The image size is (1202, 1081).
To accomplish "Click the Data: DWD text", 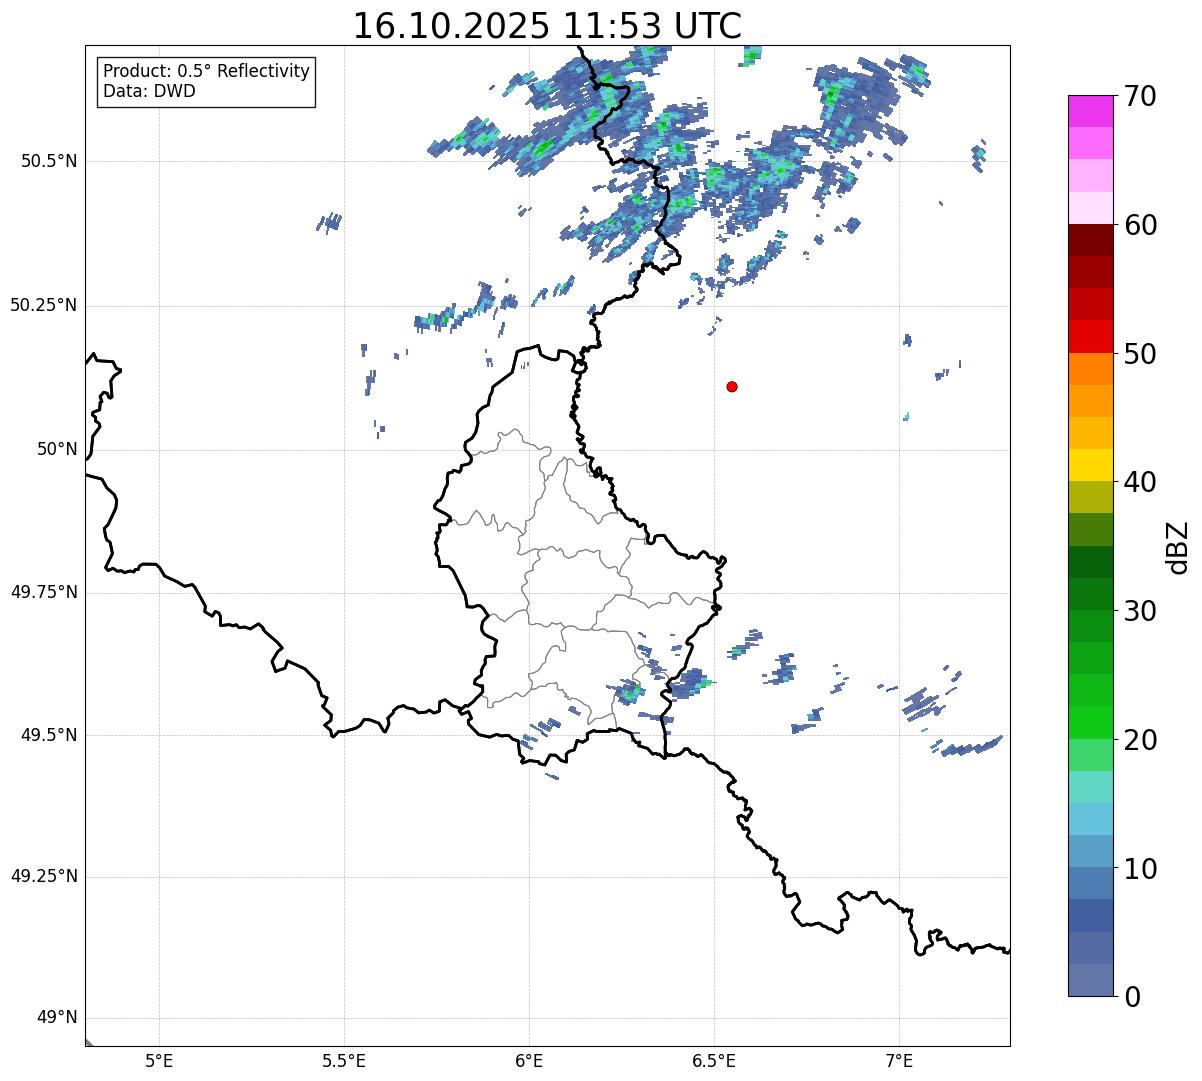I will [149, 91].
